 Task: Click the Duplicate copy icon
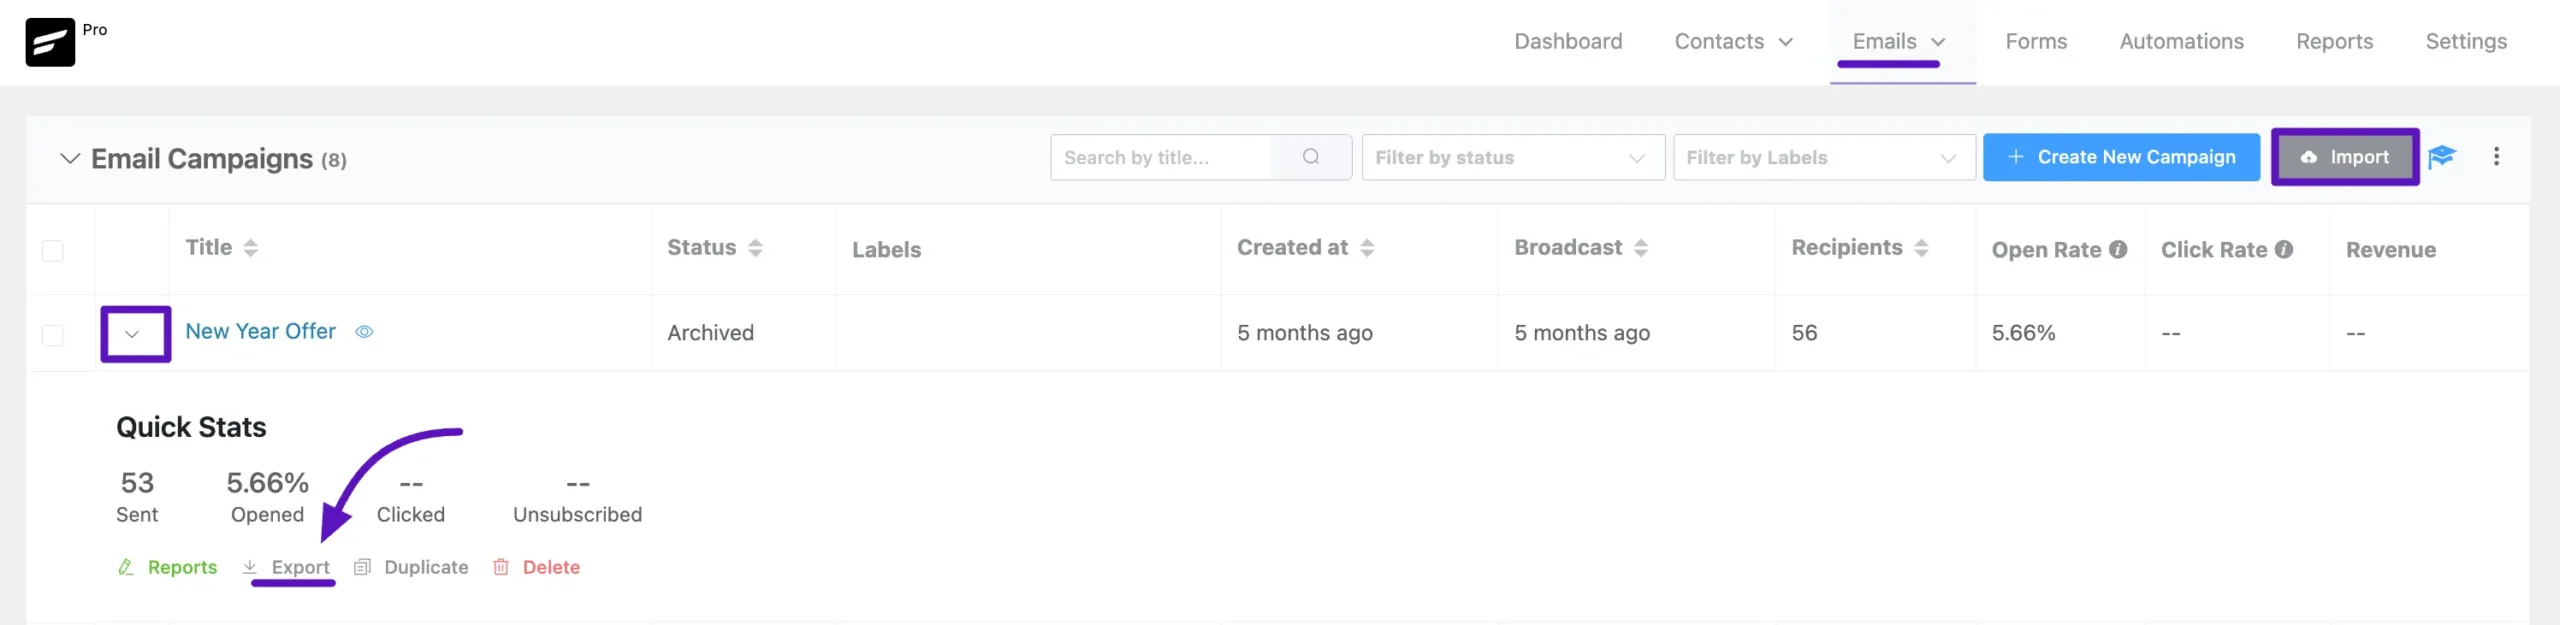(x=363, y=567)
